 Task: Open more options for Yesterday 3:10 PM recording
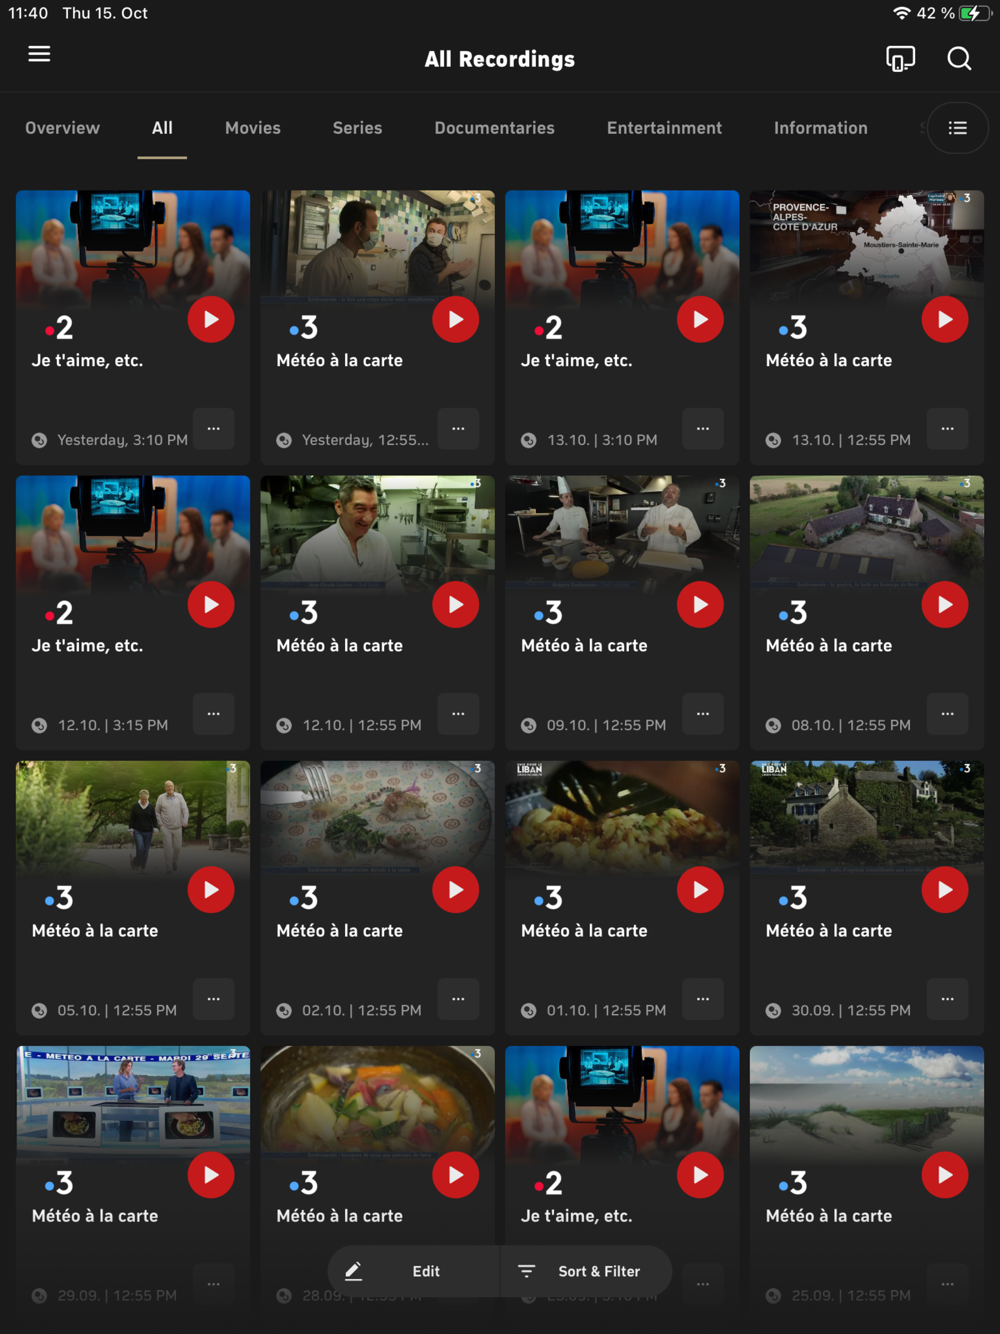pyautogui.click(x=214, y=428)
